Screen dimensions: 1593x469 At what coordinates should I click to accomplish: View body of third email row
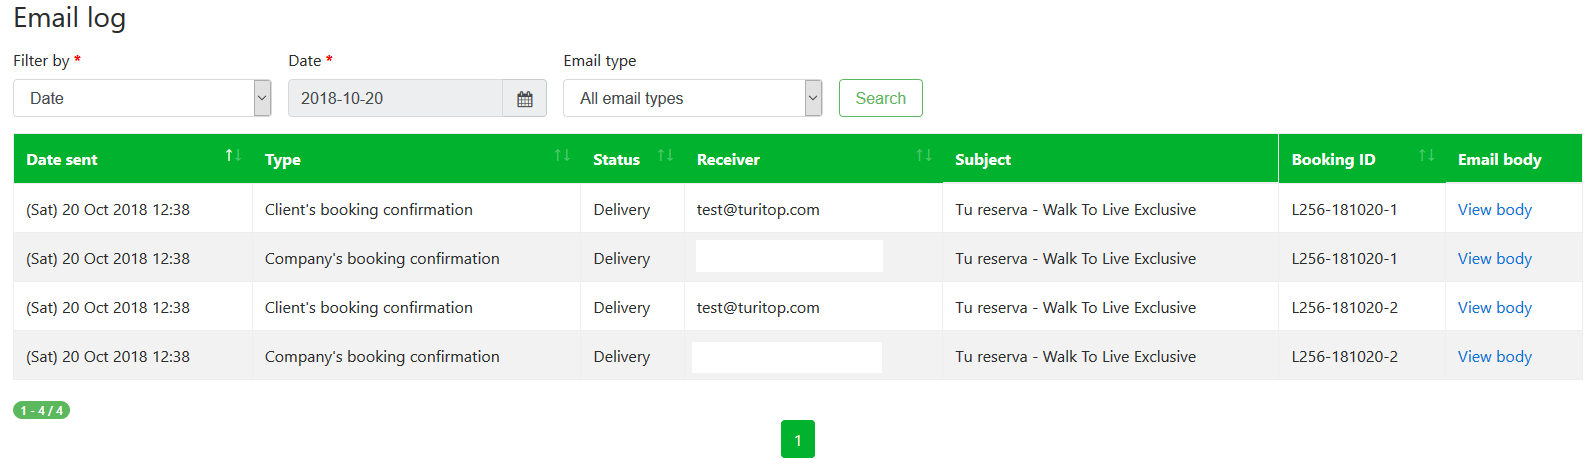pyautogui.click(x=1494, y=308)
